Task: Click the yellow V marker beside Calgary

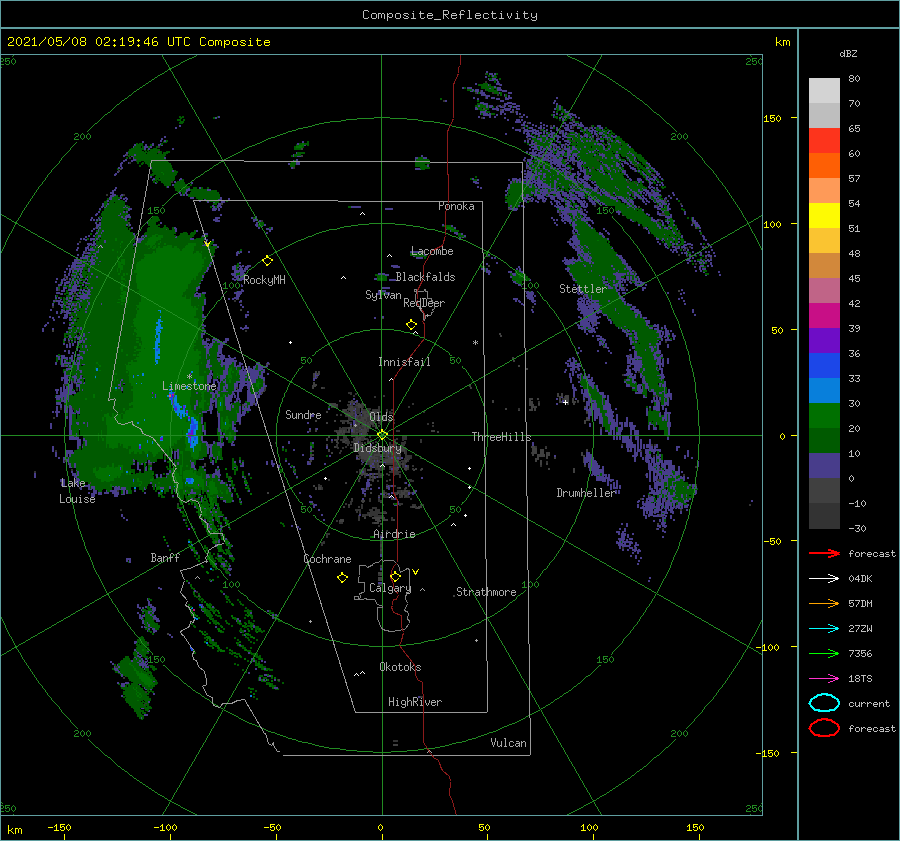Action: (x=416, y=572)
